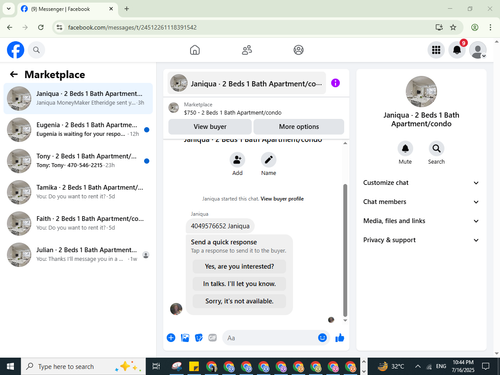Send 'Sorry, it's not available.' response
The height and width of the screenshot is (375, 500).
click(239, 301)
